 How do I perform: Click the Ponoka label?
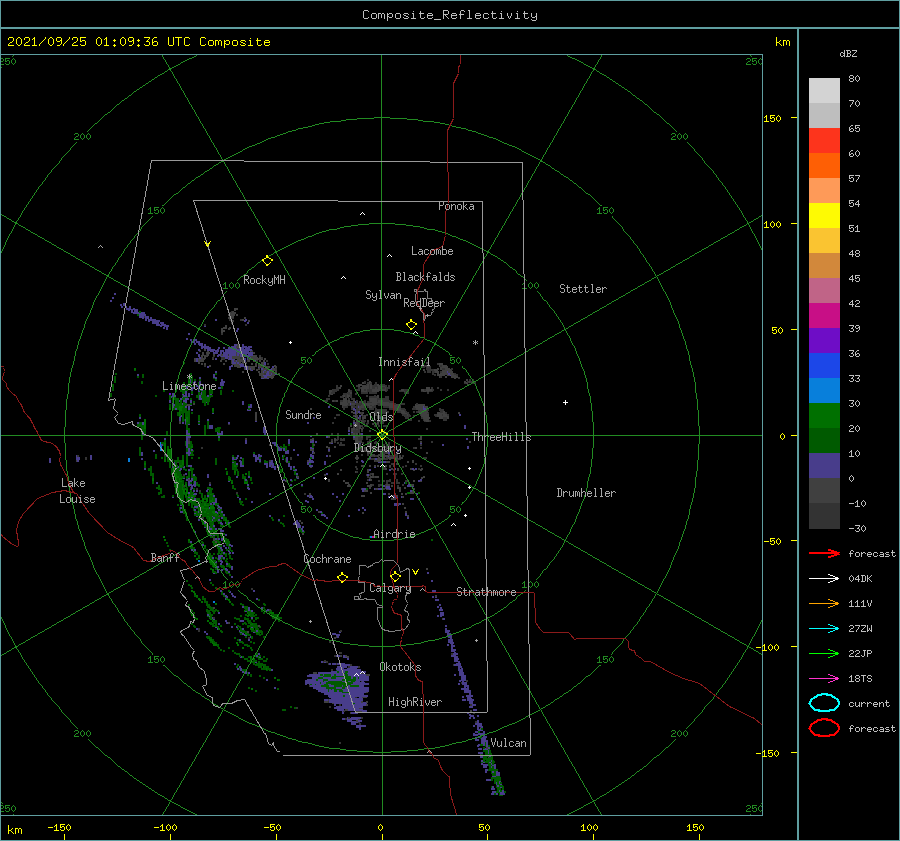click(456, 206)
